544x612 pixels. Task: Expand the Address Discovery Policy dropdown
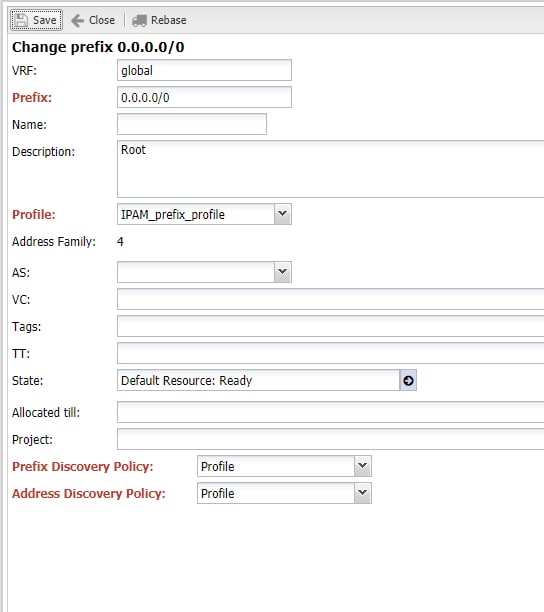(x=363, y=493)
